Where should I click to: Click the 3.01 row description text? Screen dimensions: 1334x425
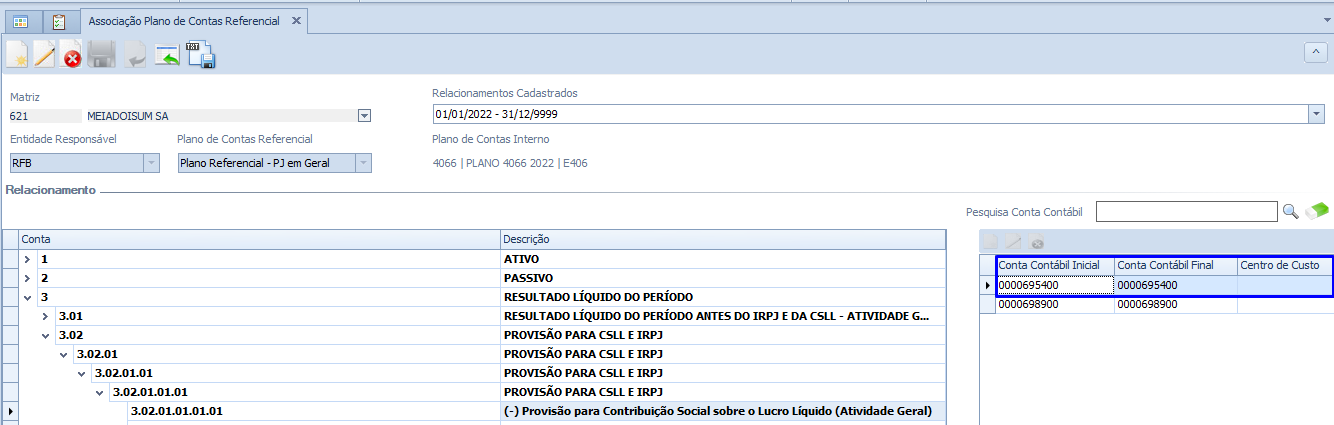coord(717,316)
